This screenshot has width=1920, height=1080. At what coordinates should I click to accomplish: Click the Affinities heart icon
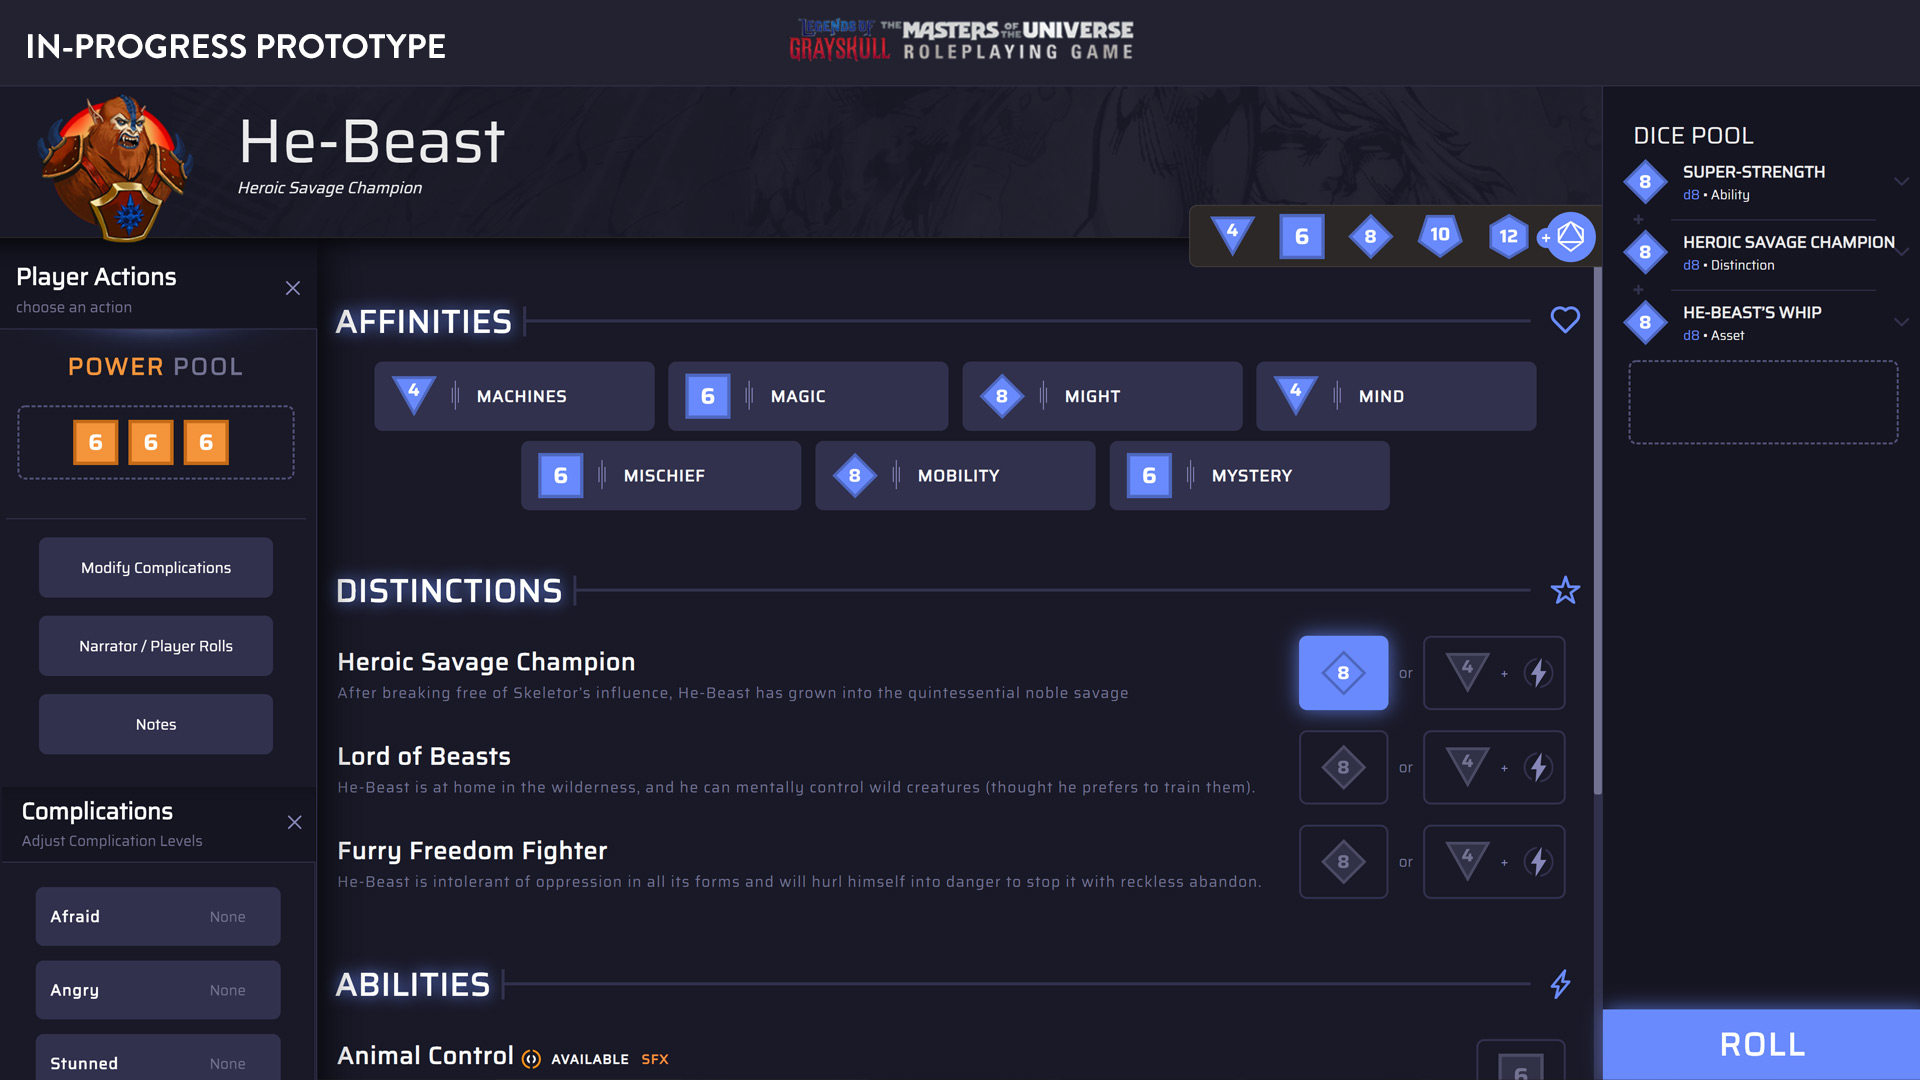(1564, 320)
